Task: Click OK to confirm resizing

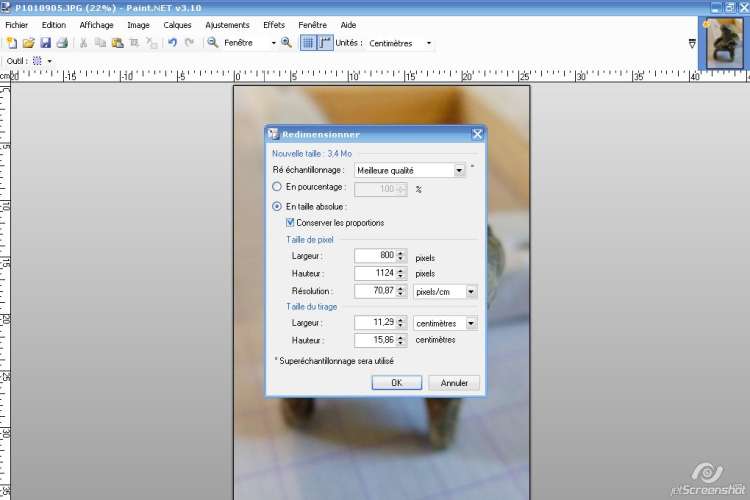Action: point(396,383)
